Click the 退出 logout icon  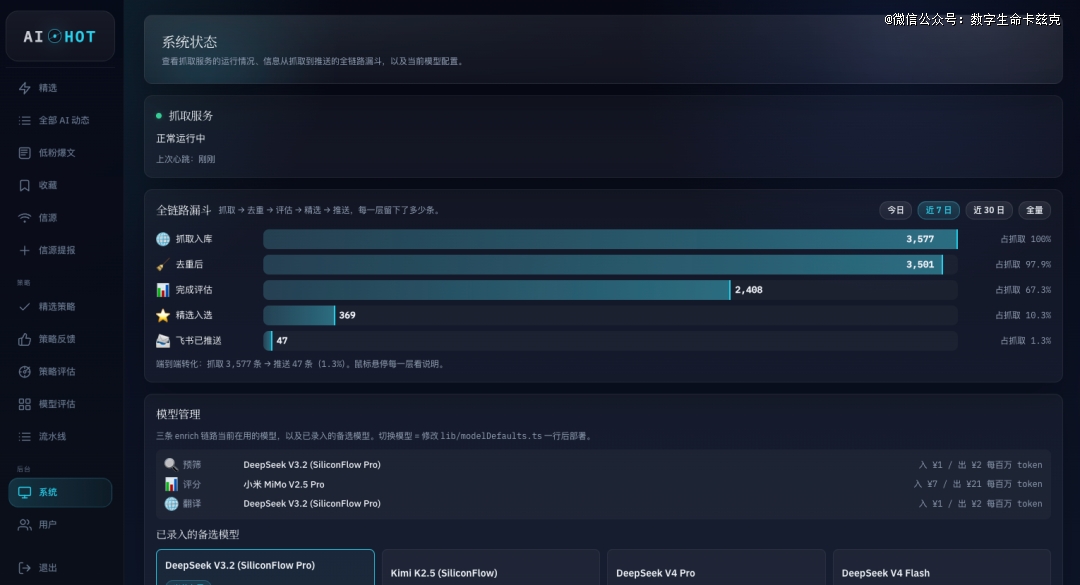pyautogui.click(x=25, y=568)
